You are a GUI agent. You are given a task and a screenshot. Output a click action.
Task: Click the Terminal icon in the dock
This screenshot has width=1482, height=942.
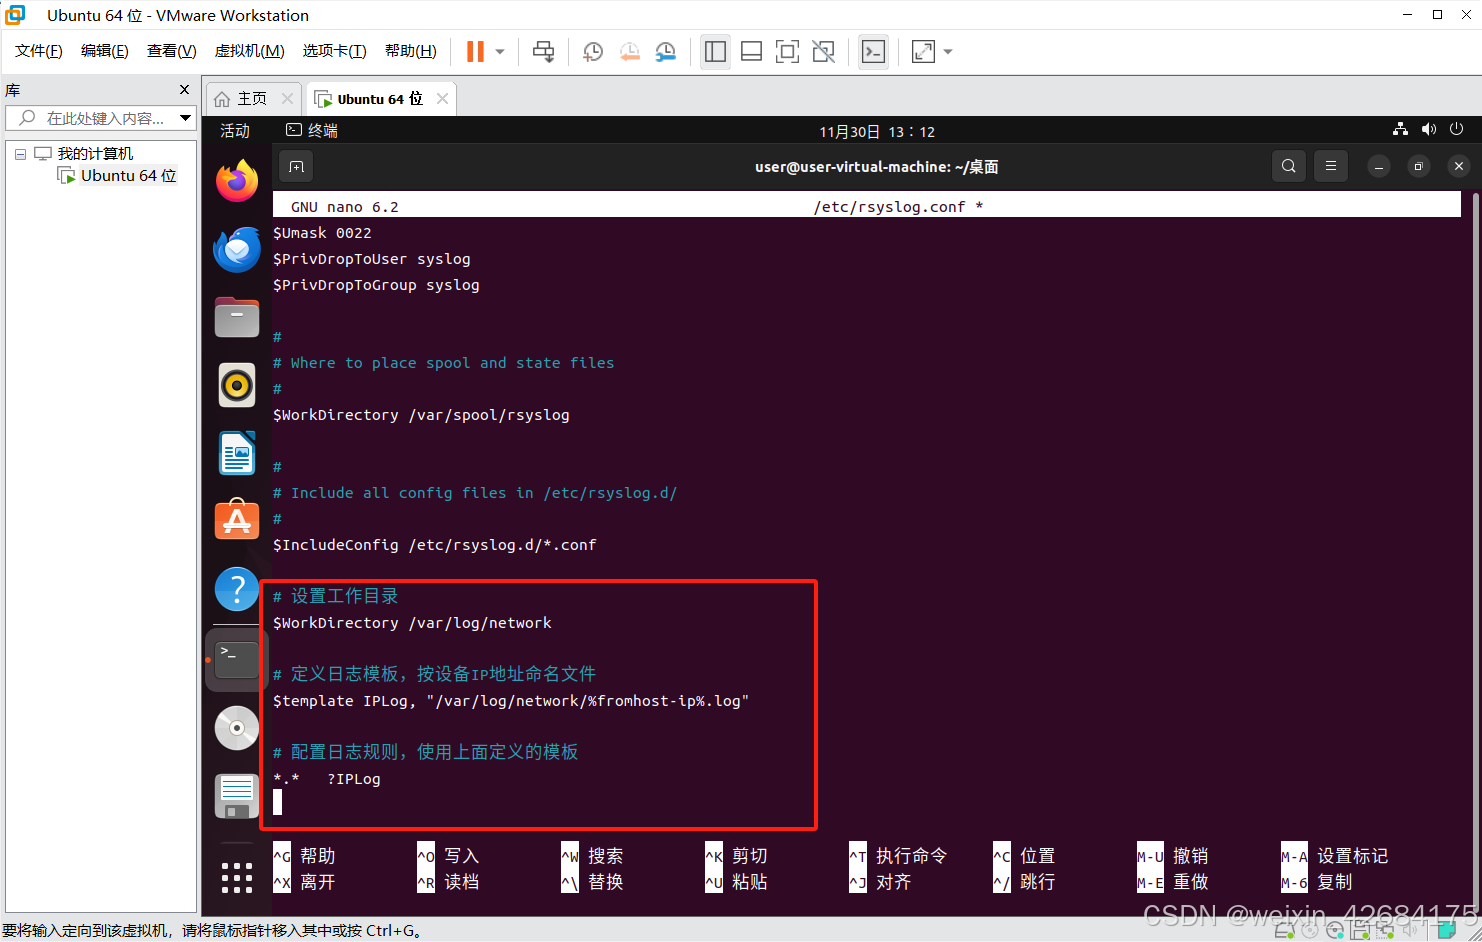(236, 657)
